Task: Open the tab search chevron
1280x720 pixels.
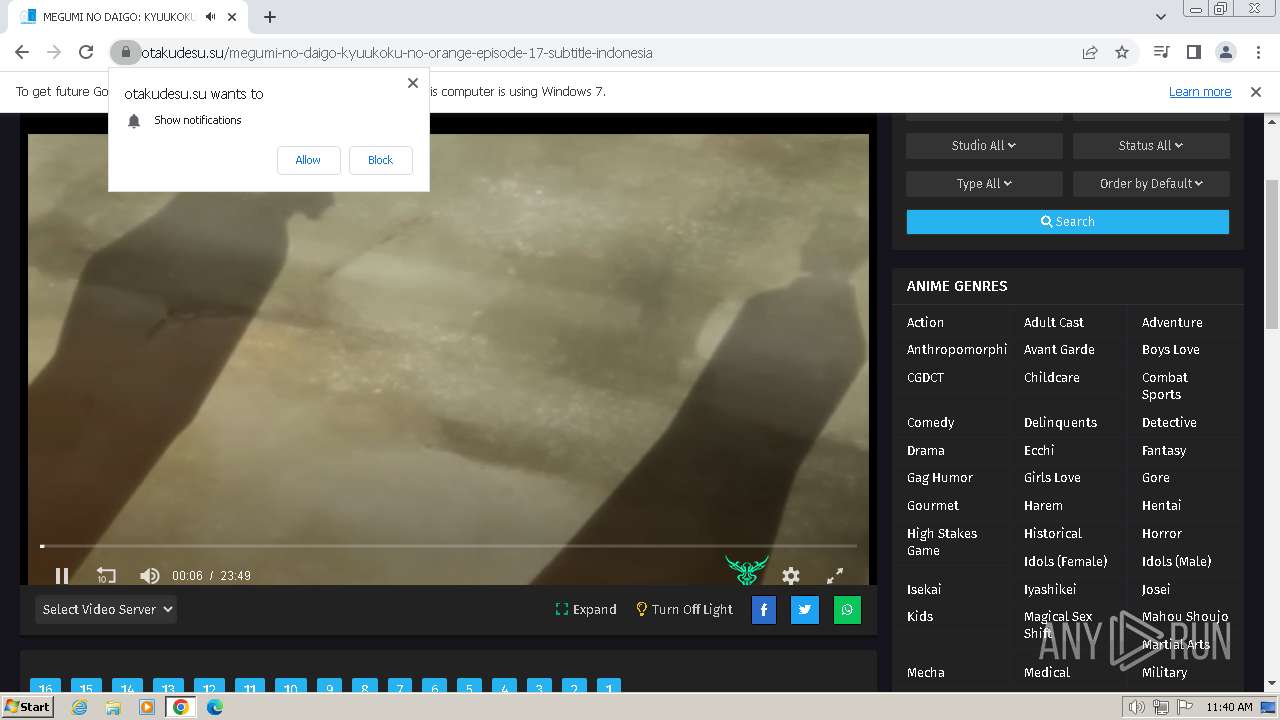Action: 1160,17
